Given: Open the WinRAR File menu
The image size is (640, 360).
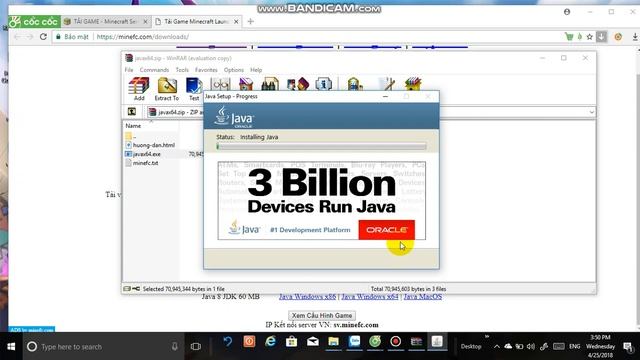Looking at the screenshot, I should tap(129, 70).
